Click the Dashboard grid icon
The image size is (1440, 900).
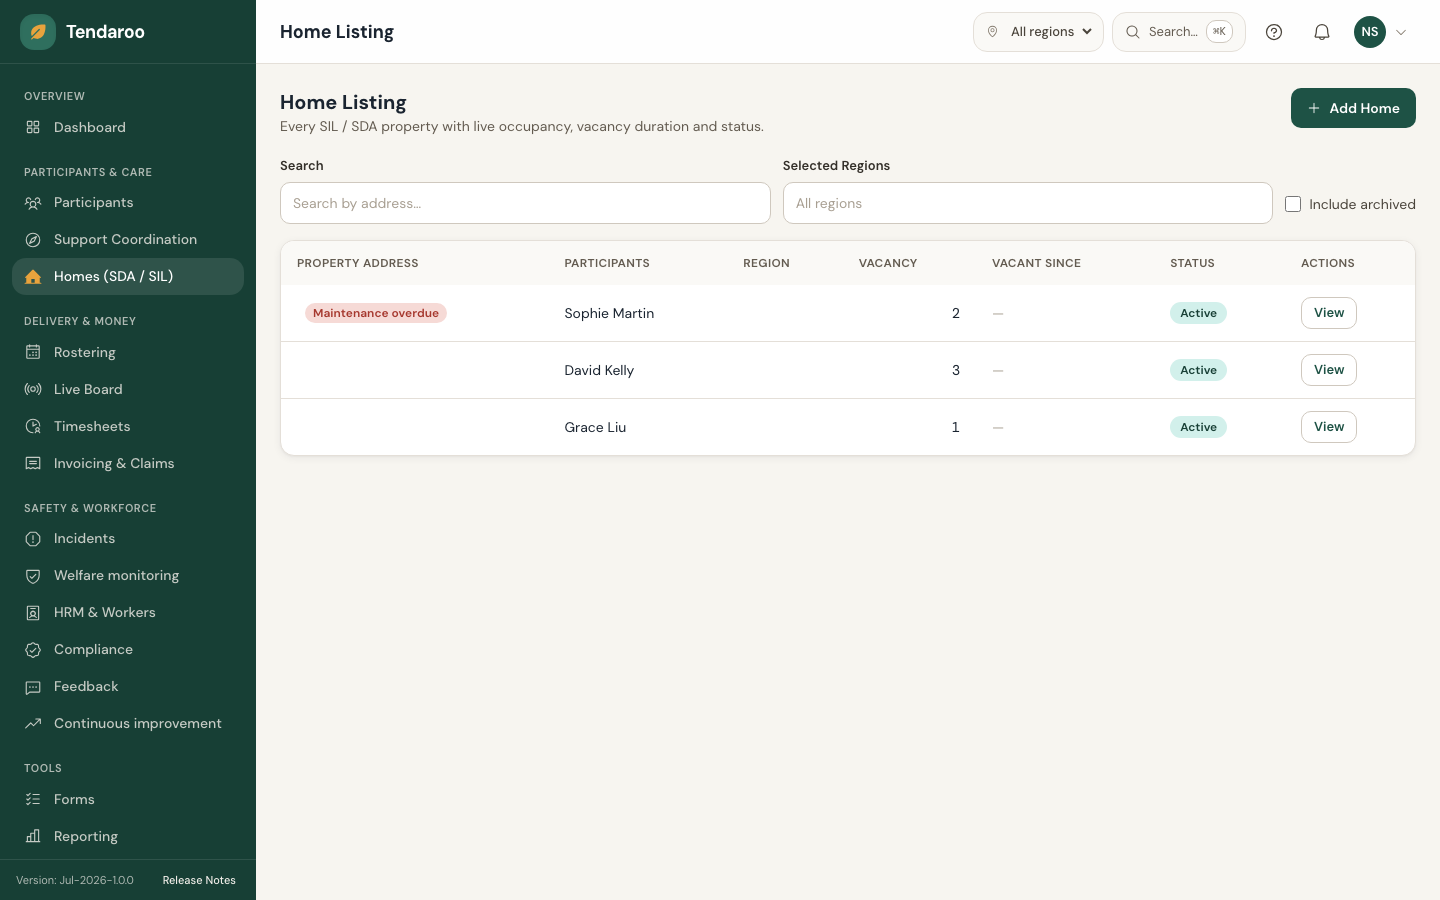(33, 127)
